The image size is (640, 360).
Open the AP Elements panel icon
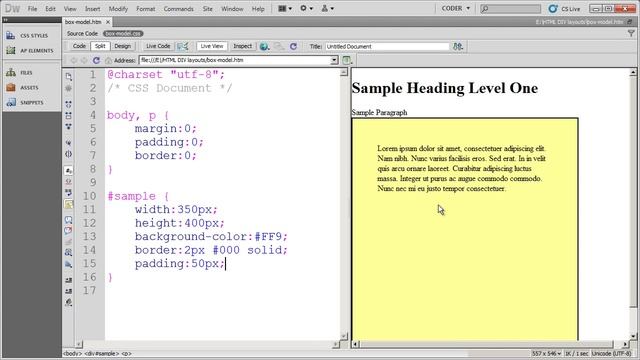click(x=11, y=50)
